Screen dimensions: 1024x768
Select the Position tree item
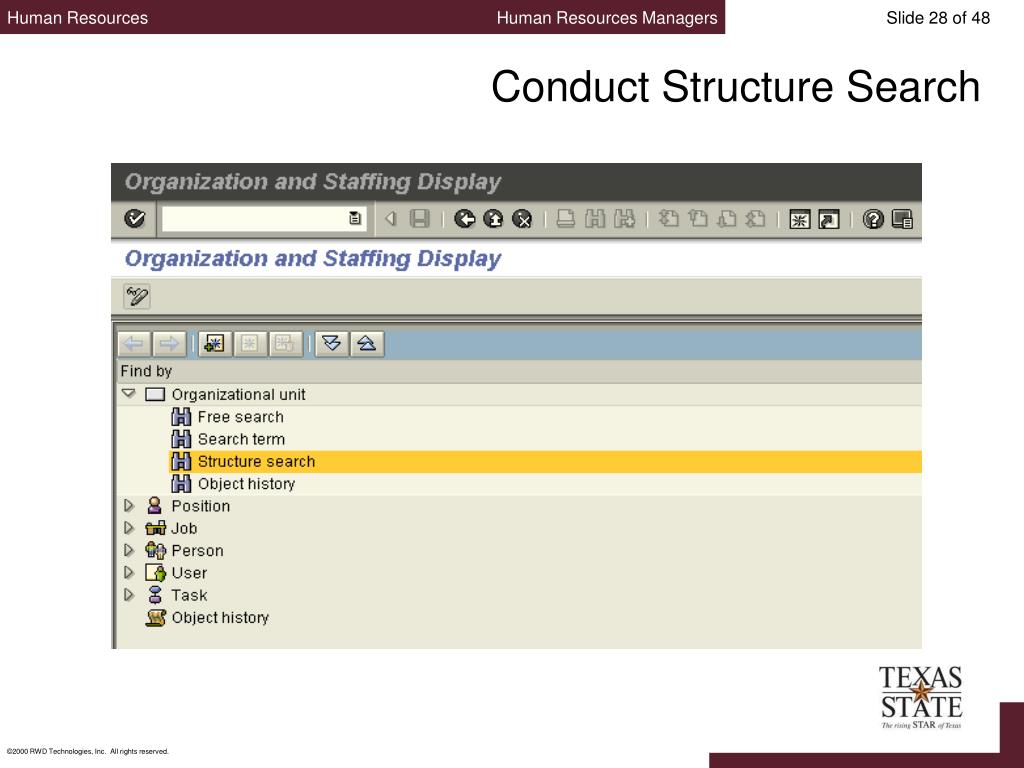[200, 506]
